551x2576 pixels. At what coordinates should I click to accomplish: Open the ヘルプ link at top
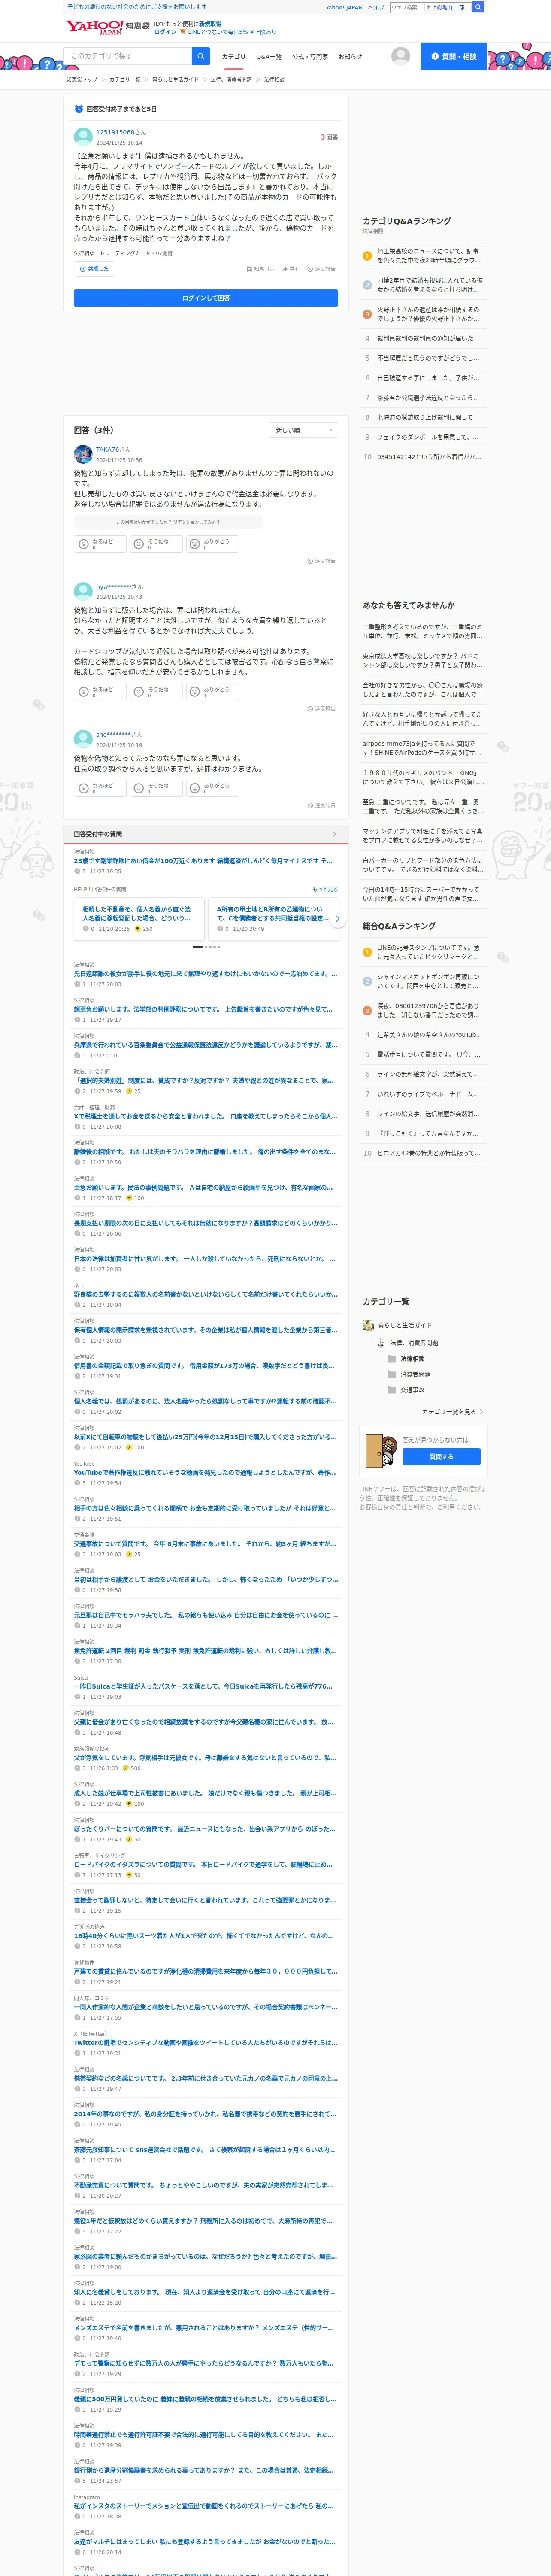pyautogui.click(x=375, y=7)
